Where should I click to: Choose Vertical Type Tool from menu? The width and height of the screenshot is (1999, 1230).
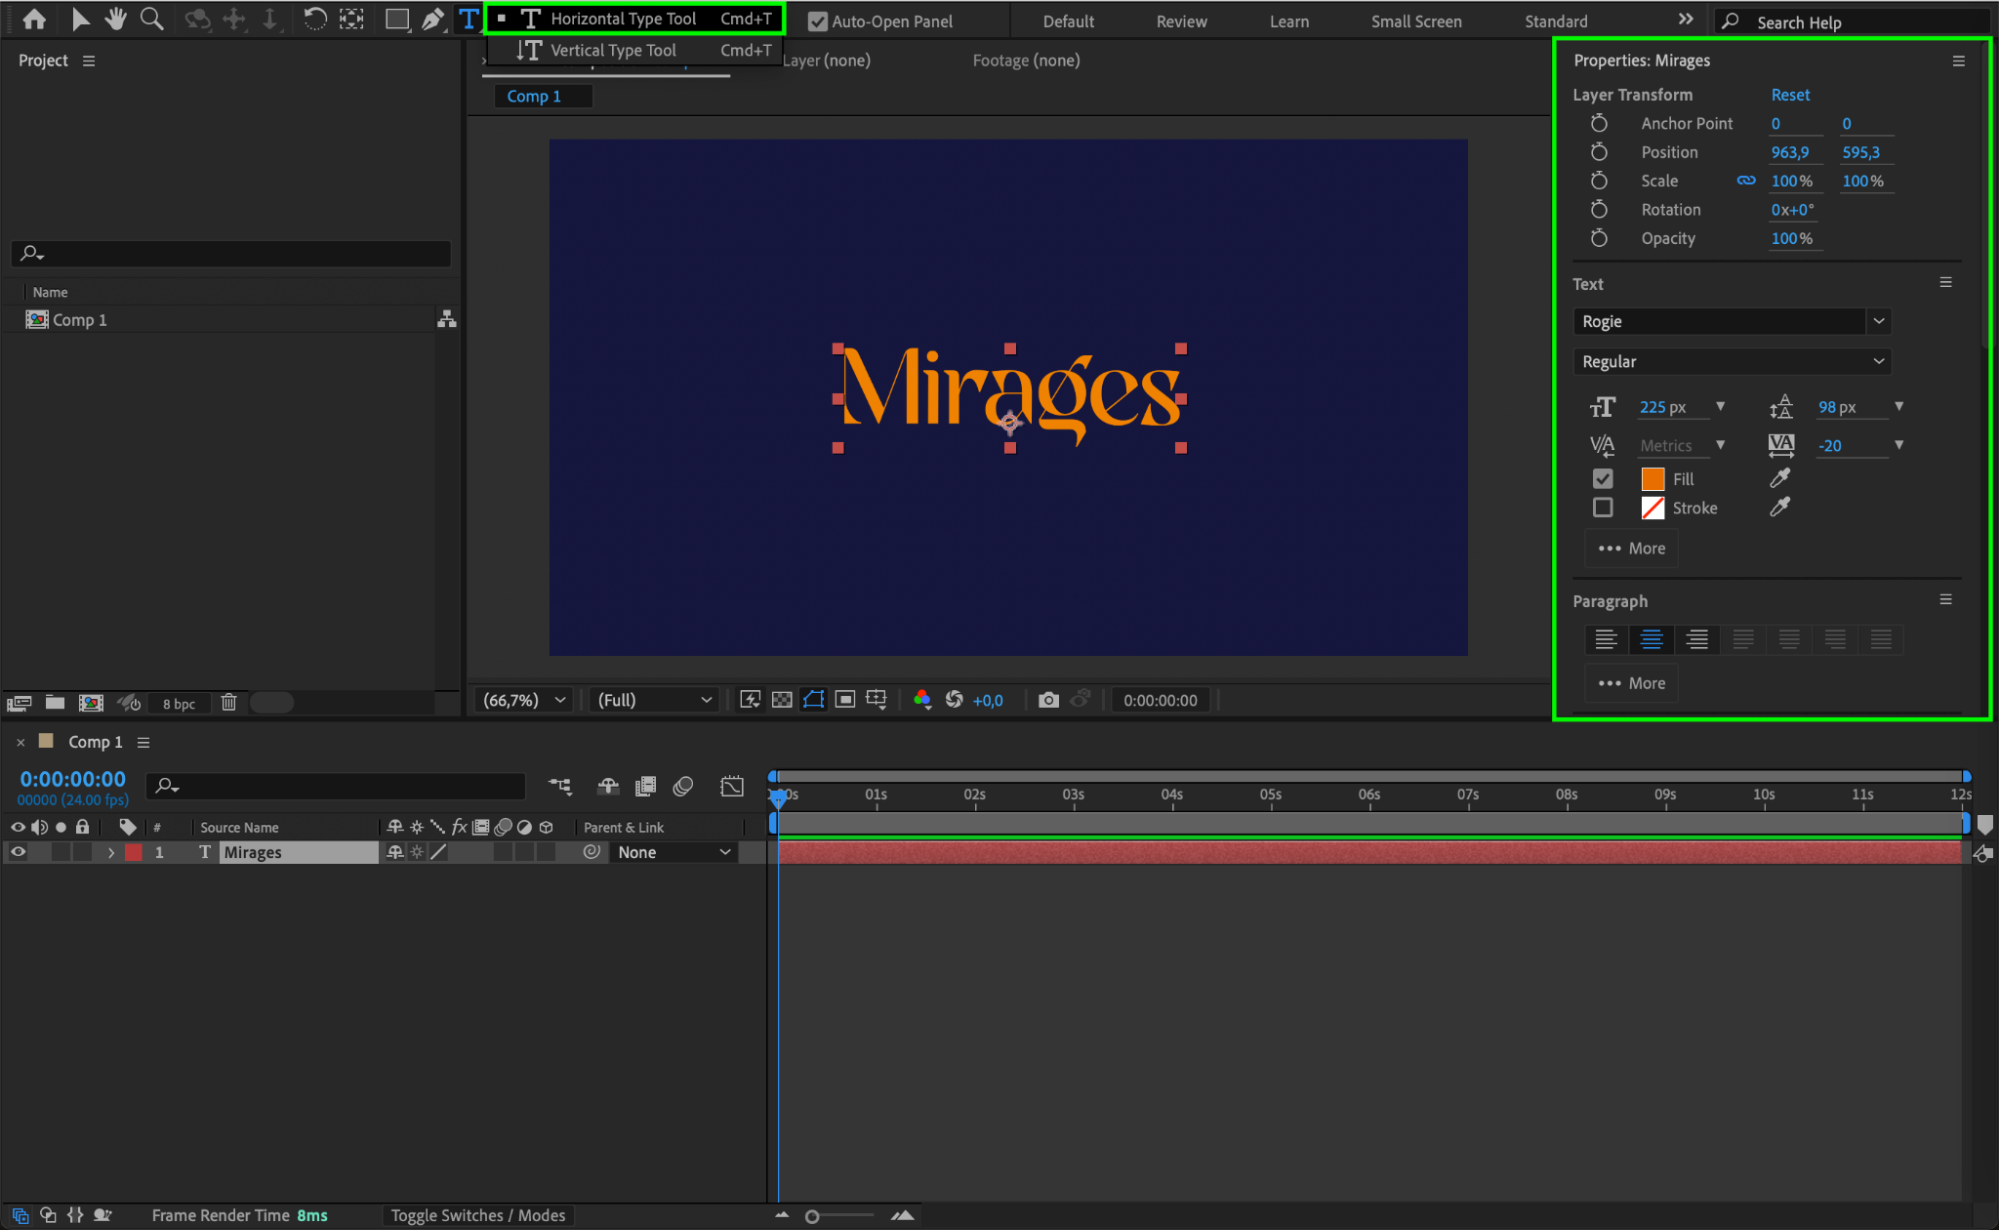613,50
